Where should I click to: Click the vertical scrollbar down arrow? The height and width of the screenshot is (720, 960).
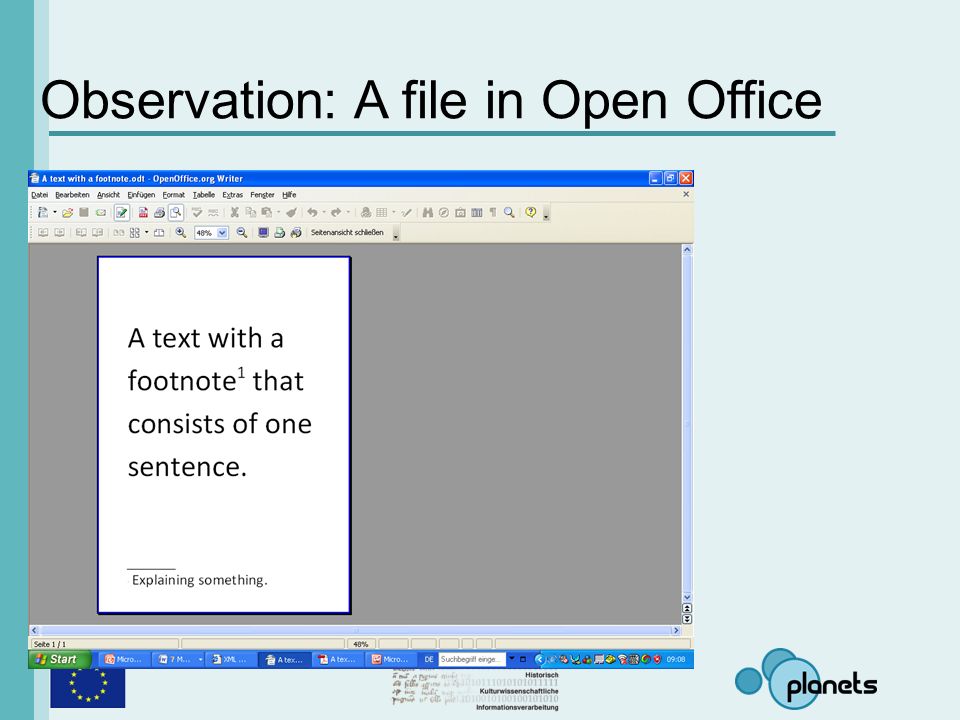pyautogui.click(x=687, y=597)
